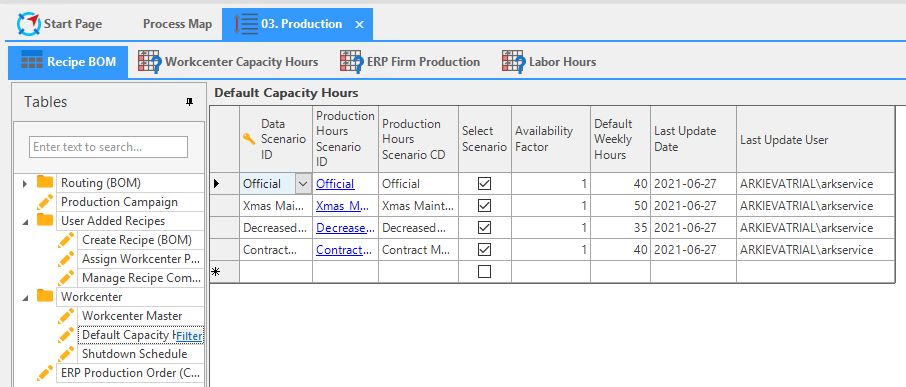Click the Xmas Maint... Scenario CD cell

pyautogui.click(x=418, y=206)
